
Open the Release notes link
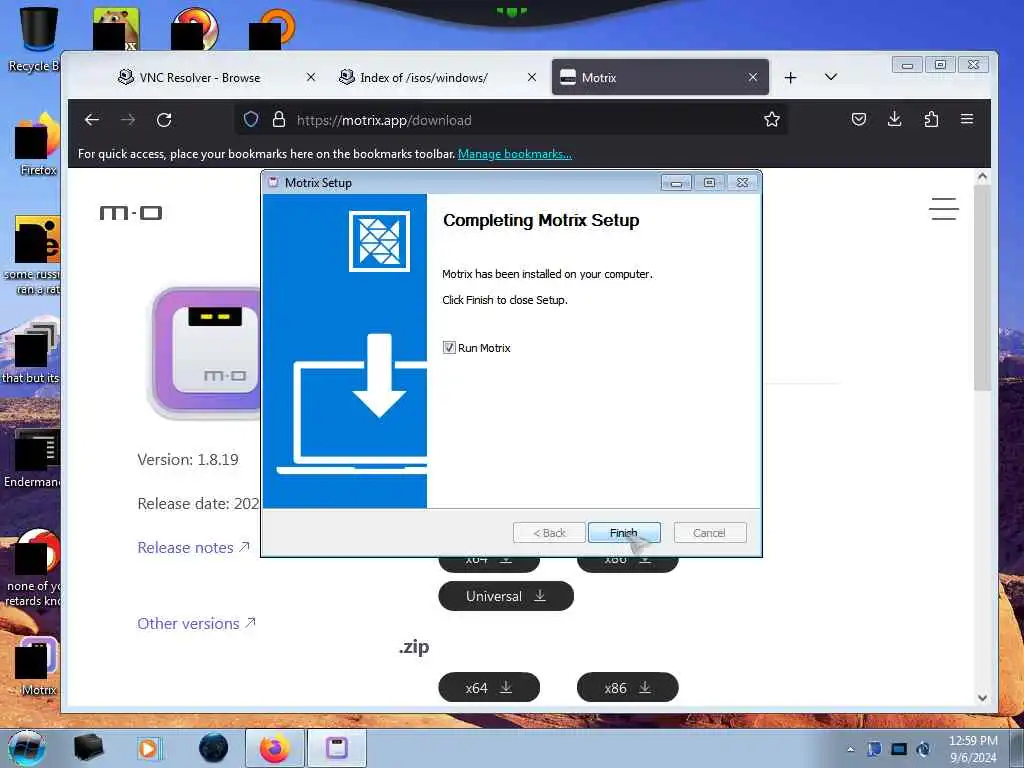tap(193, 547)
